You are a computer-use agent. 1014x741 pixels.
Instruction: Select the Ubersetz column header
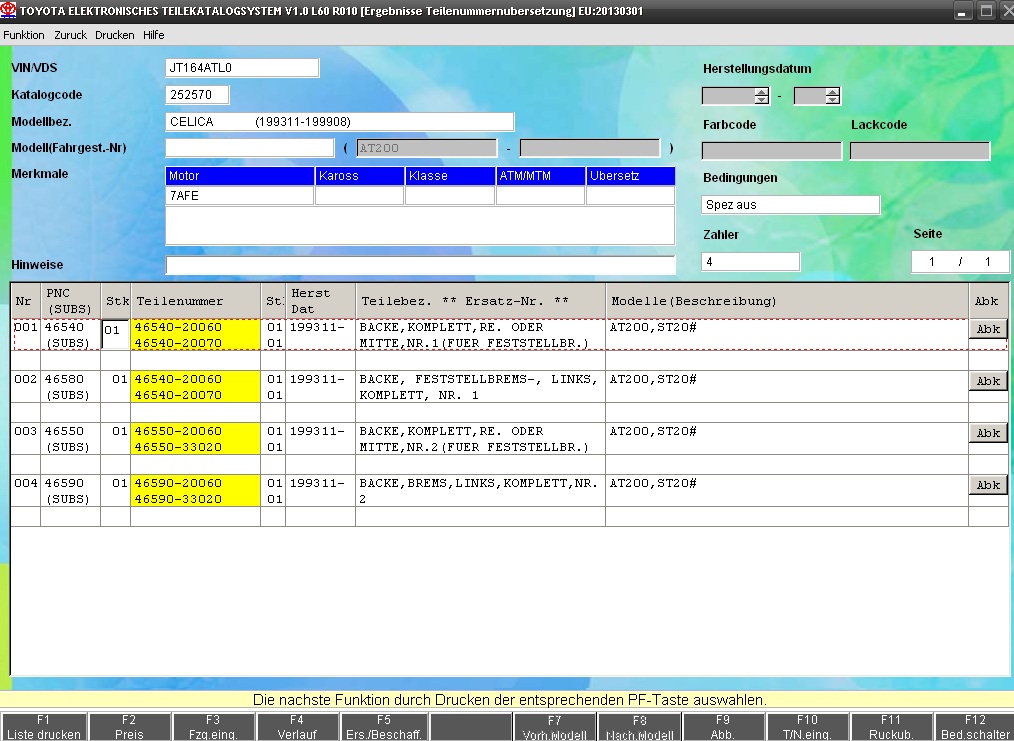631,176
